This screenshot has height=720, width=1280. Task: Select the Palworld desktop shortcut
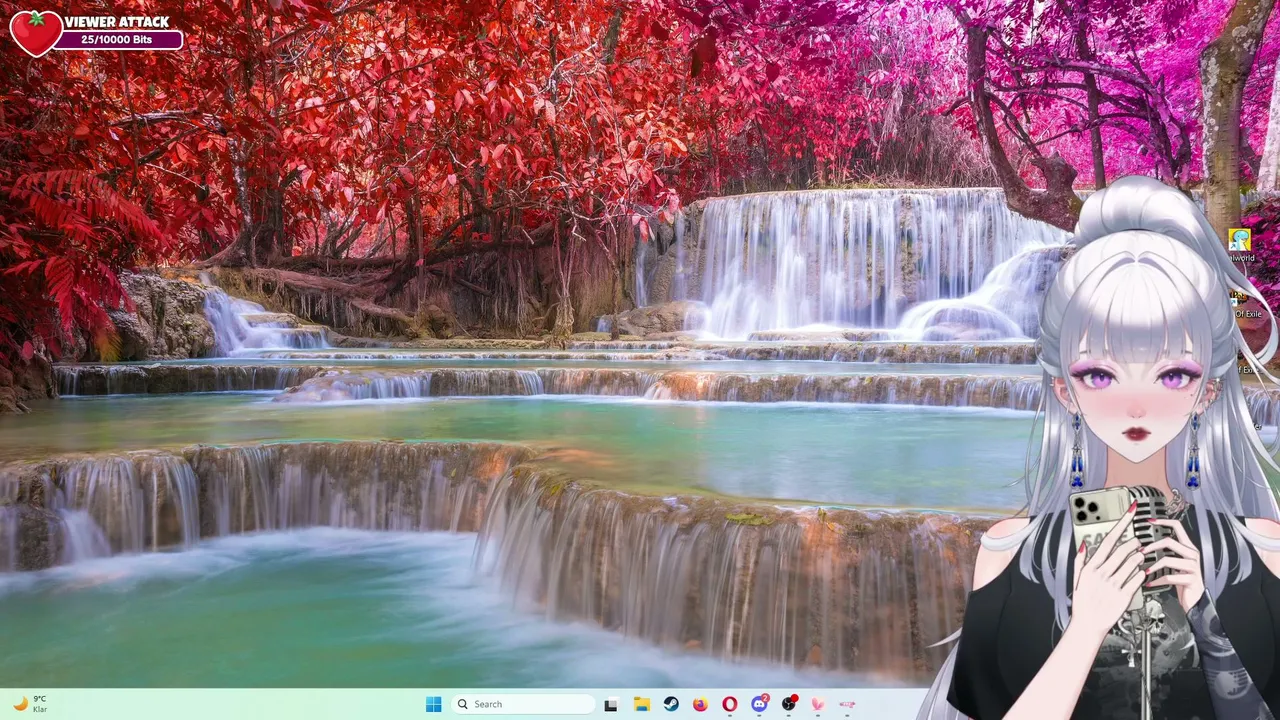pyautogui.click(x=1240, y=246)
